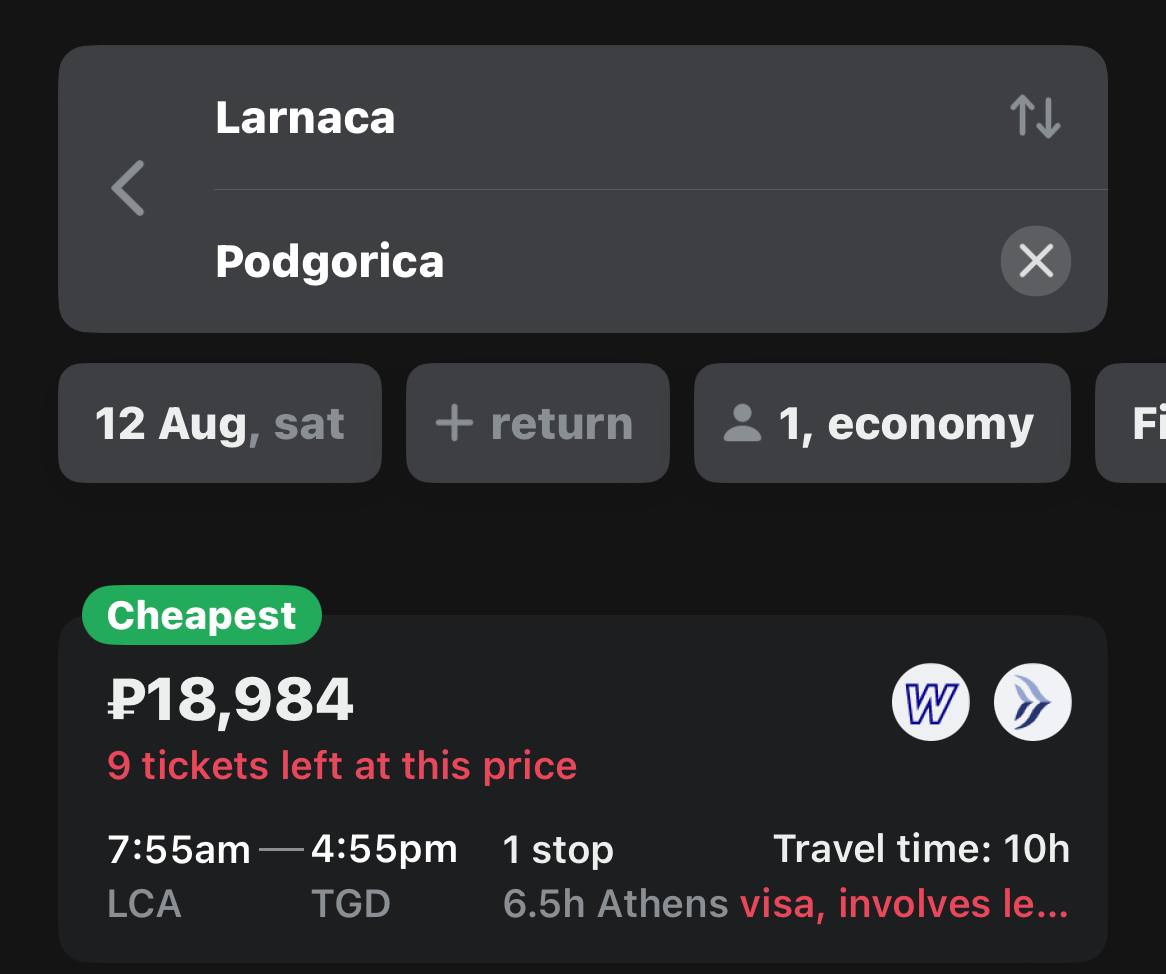
Task: Tap the passenger person icon
Action: click(742, 423)
